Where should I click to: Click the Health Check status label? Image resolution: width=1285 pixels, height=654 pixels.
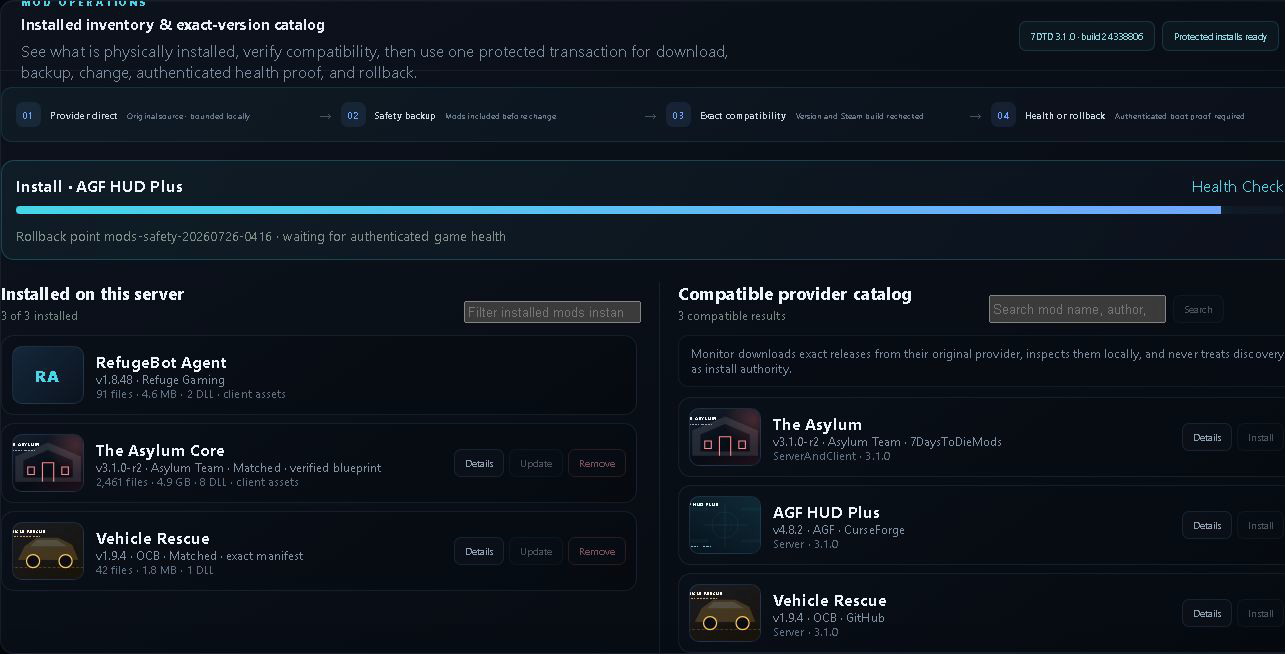(x=1237, y=186)
